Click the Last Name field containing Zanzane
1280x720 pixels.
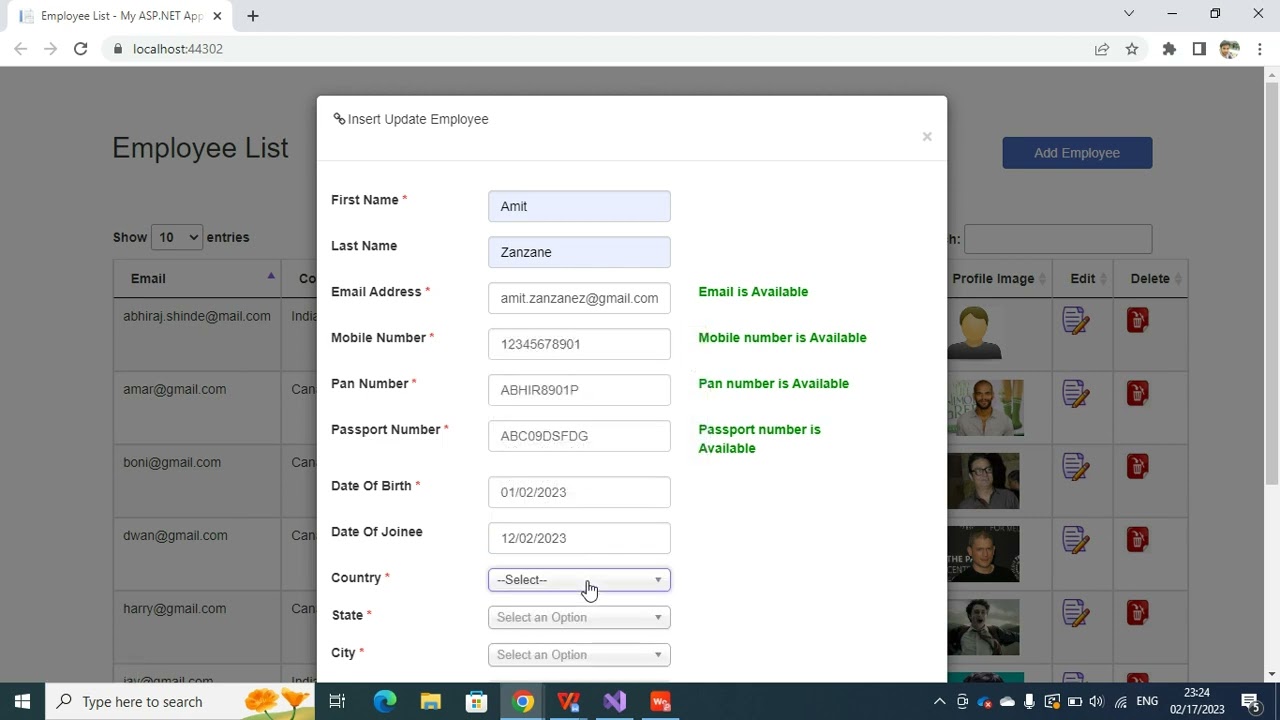pyautogui.click(x=579, y=252)
